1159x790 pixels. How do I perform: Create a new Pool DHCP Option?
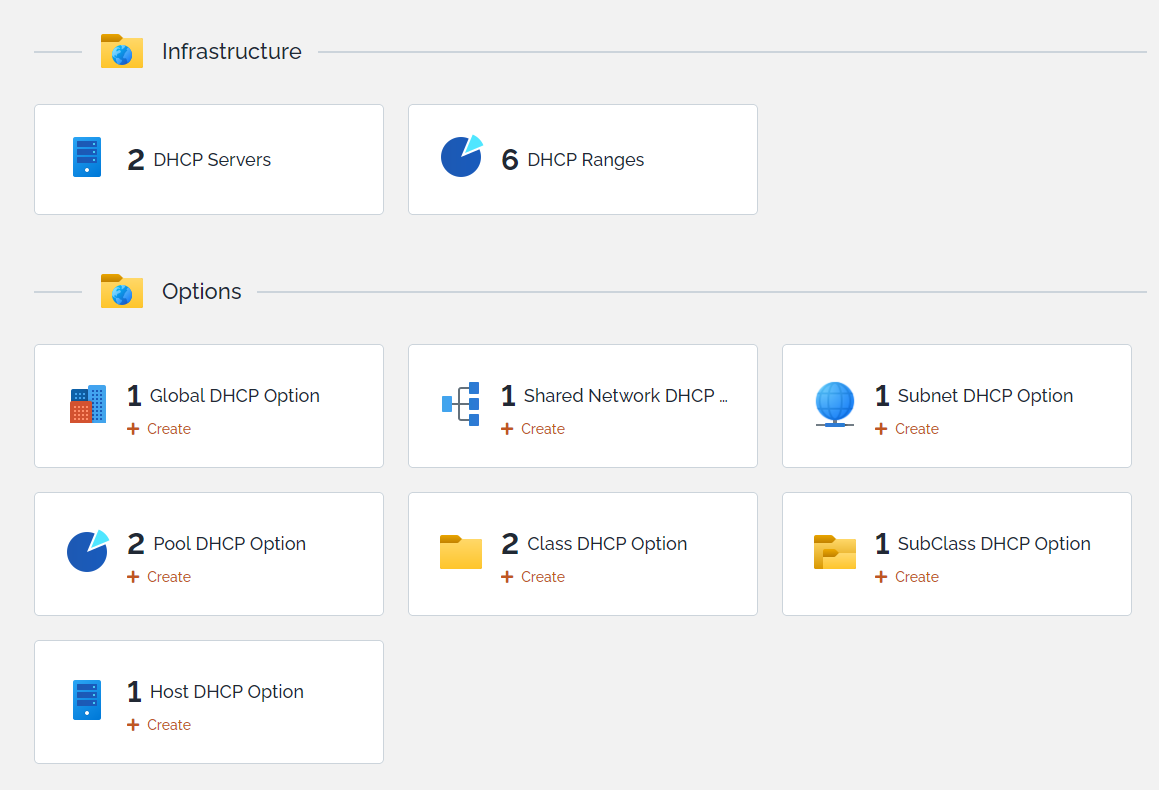pyautogui.click(x=160, y=577)
